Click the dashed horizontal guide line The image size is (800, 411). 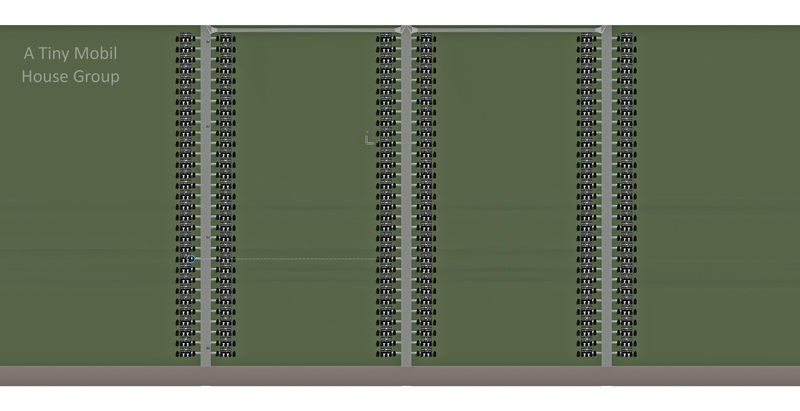pyautogui.click(x=300, y=259)
